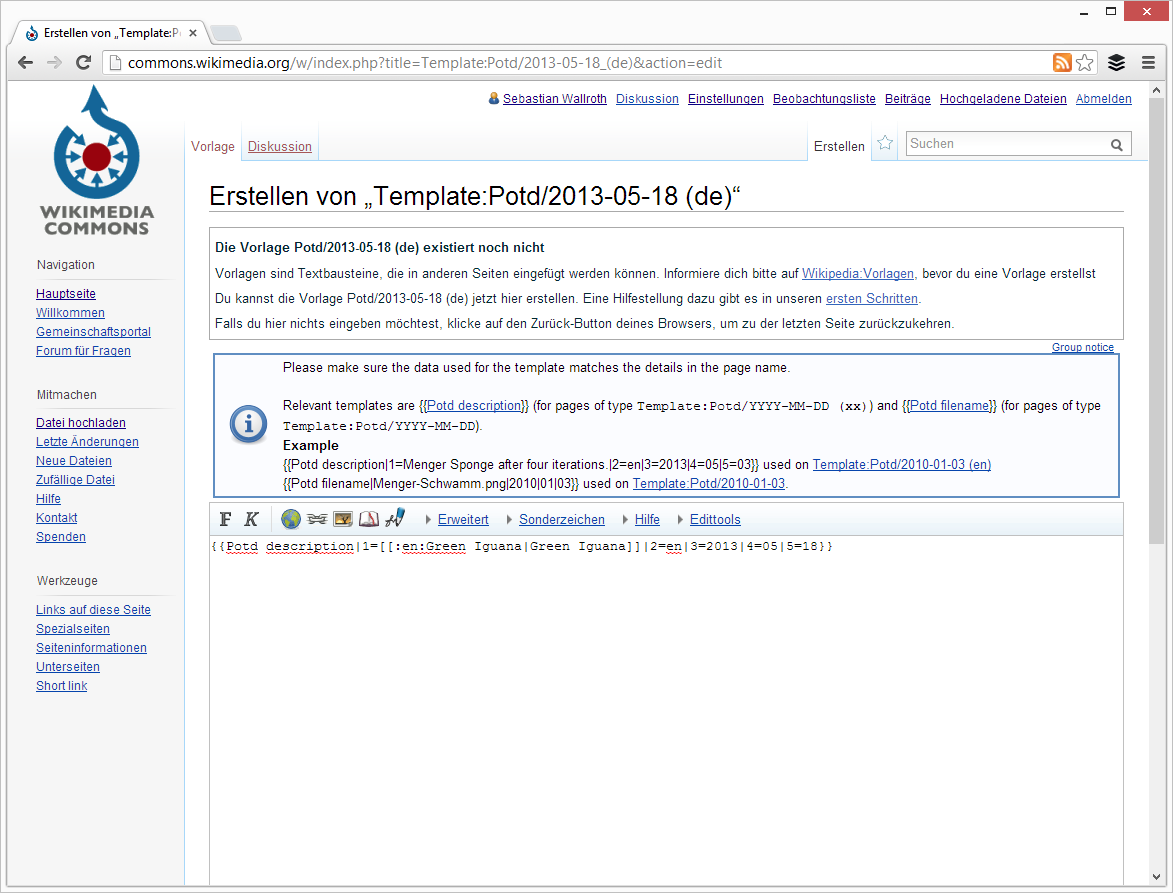Click the bold (F) formatting icon

click(x=226, y=519)
